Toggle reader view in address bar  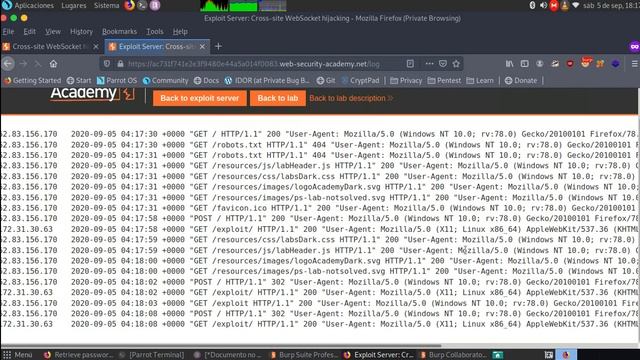point(410,64)
